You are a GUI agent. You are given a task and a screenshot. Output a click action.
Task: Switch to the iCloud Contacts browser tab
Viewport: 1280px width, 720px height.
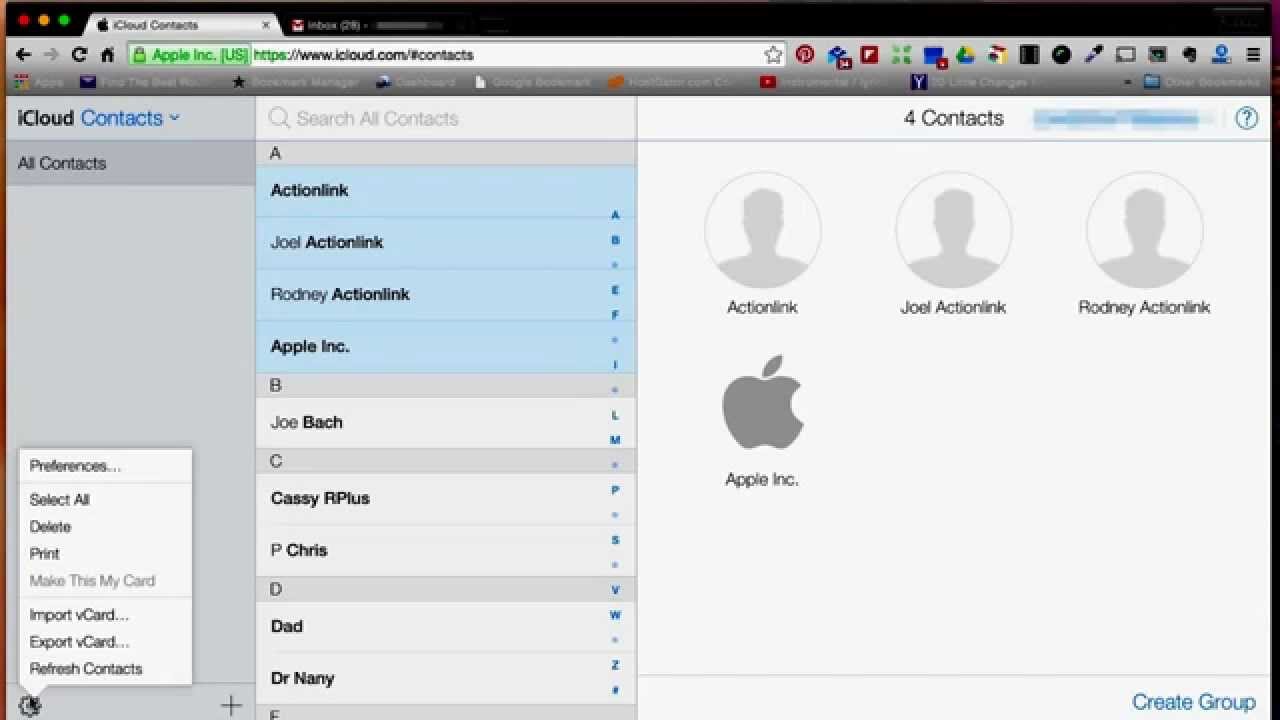click(180, 24)
